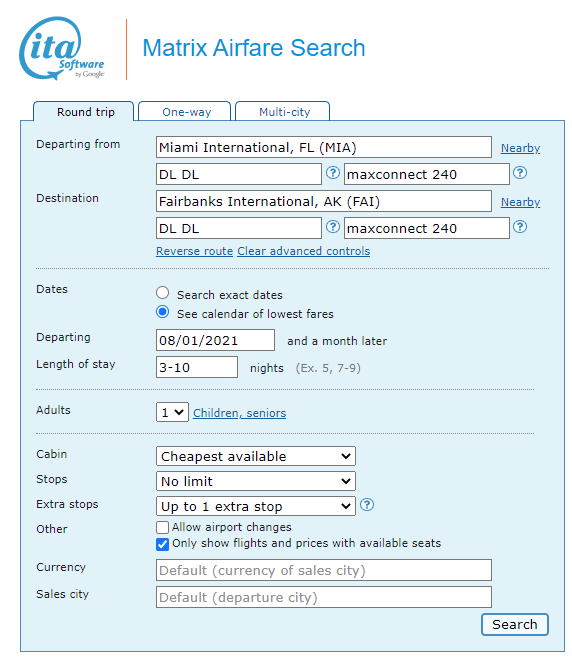Screen dimensions: 572x665
Task: Open the Adults count dropdown
Action: click(172, 412)
